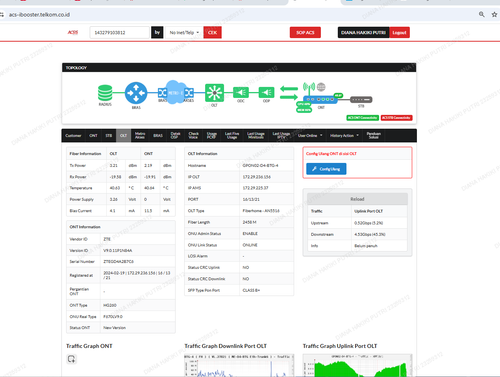The width and height of the screenshot is (500, 377).
Task: Click the DIANA HAKIKI PUTRI user button
Action: tap(363, 33)
